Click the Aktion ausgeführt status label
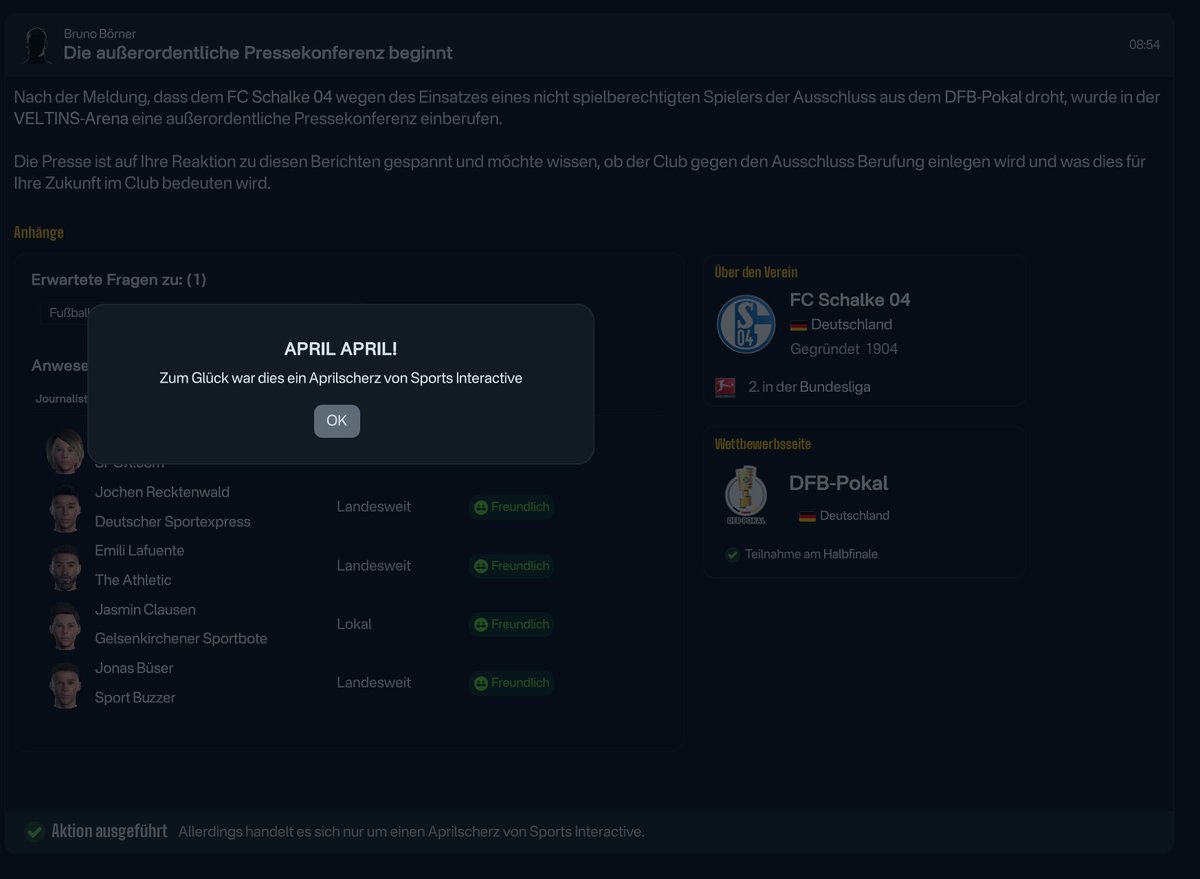 pyautogui.click(x=109, y=831)
